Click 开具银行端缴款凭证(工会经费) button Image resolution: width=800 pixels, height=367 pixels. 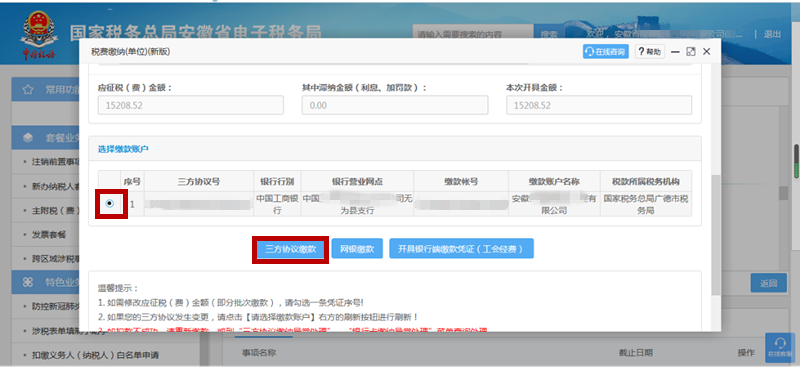click(x=462, y=249)
